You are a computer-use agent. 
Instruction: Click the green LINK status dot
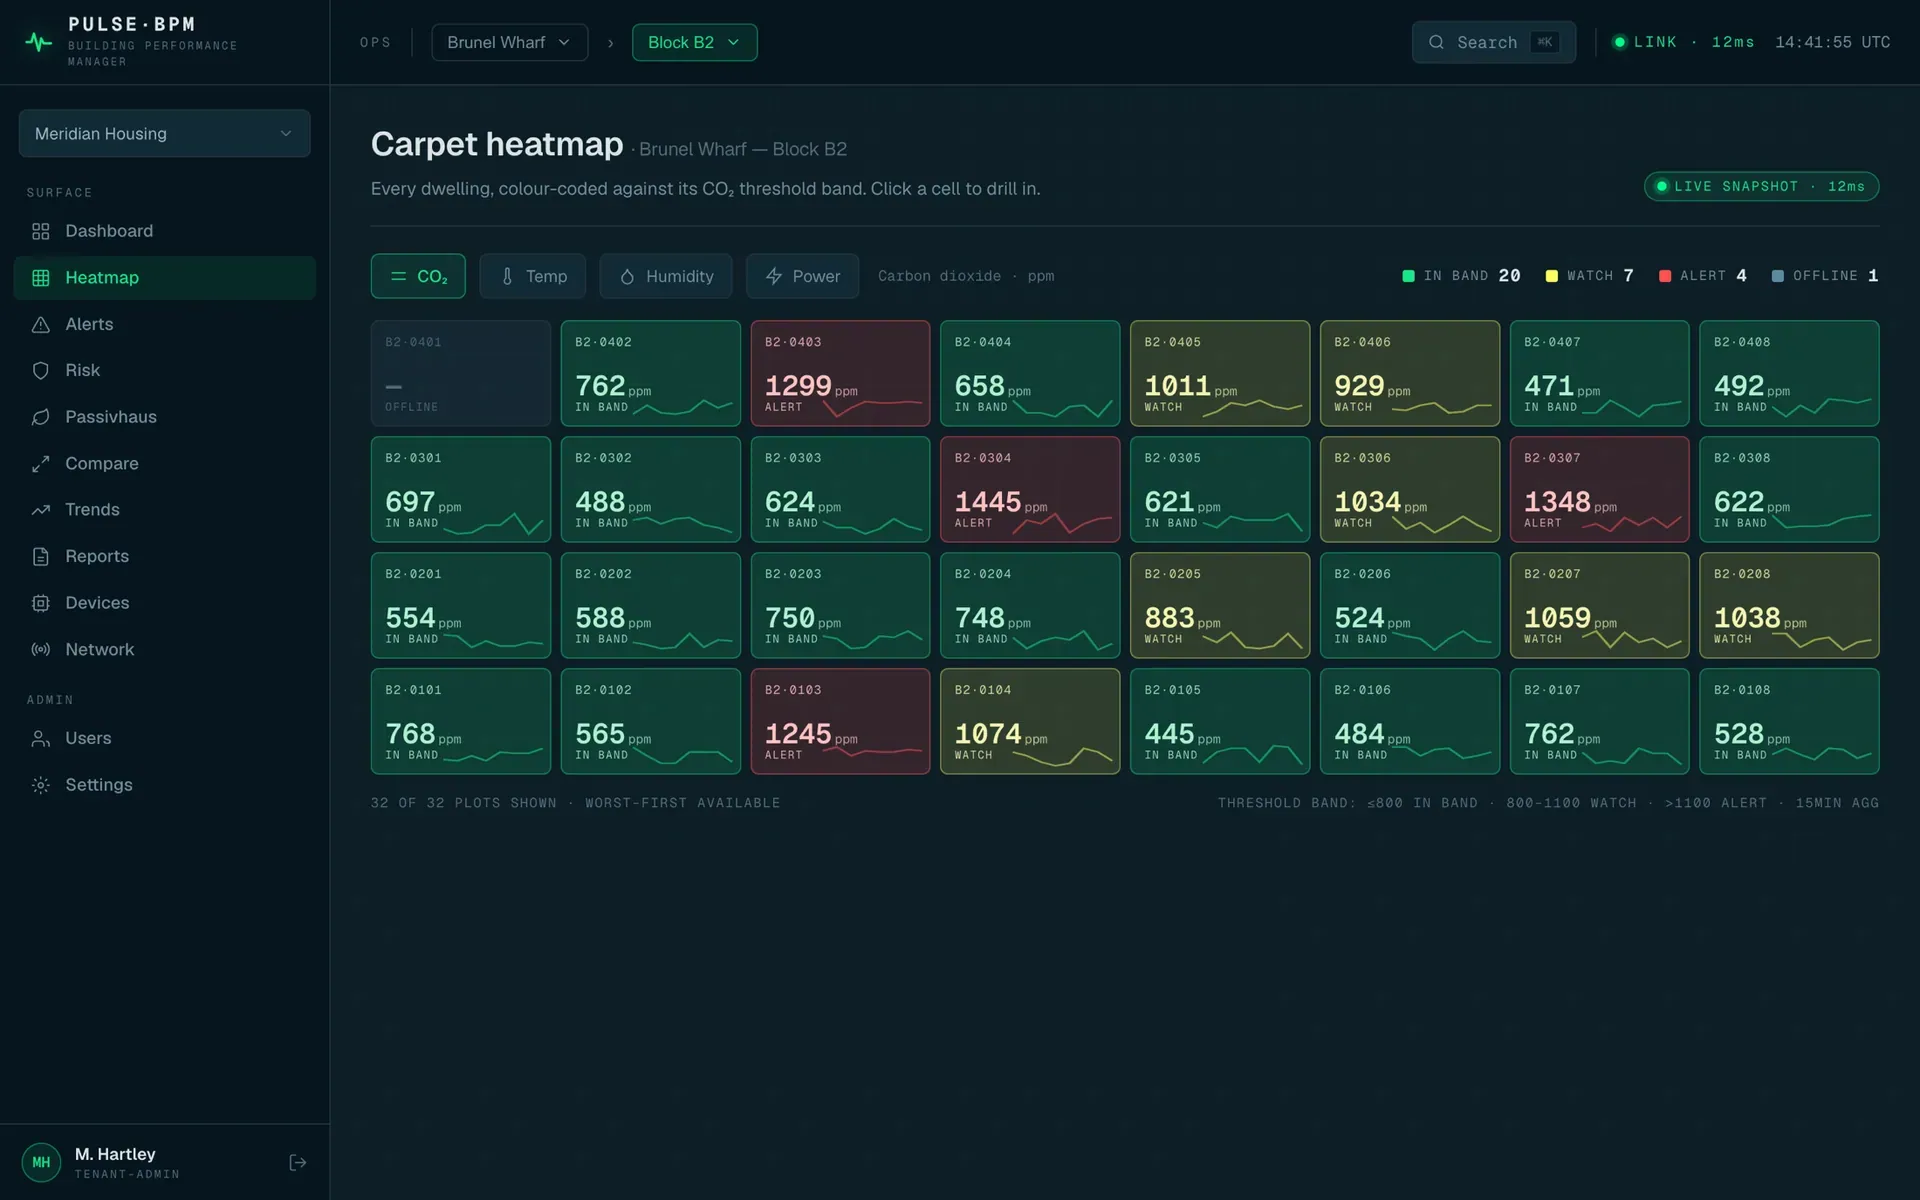click(1619, 42)
